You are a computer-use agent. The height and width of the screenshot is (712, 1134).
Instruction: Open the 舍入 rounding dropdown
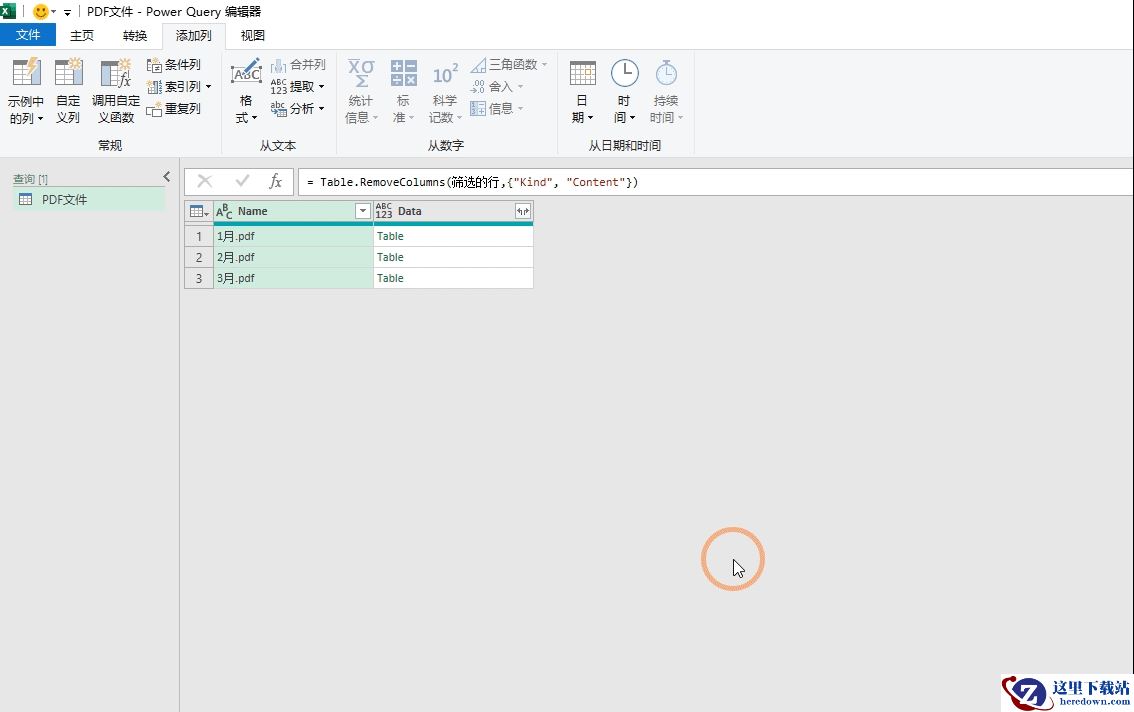(496, 87)
